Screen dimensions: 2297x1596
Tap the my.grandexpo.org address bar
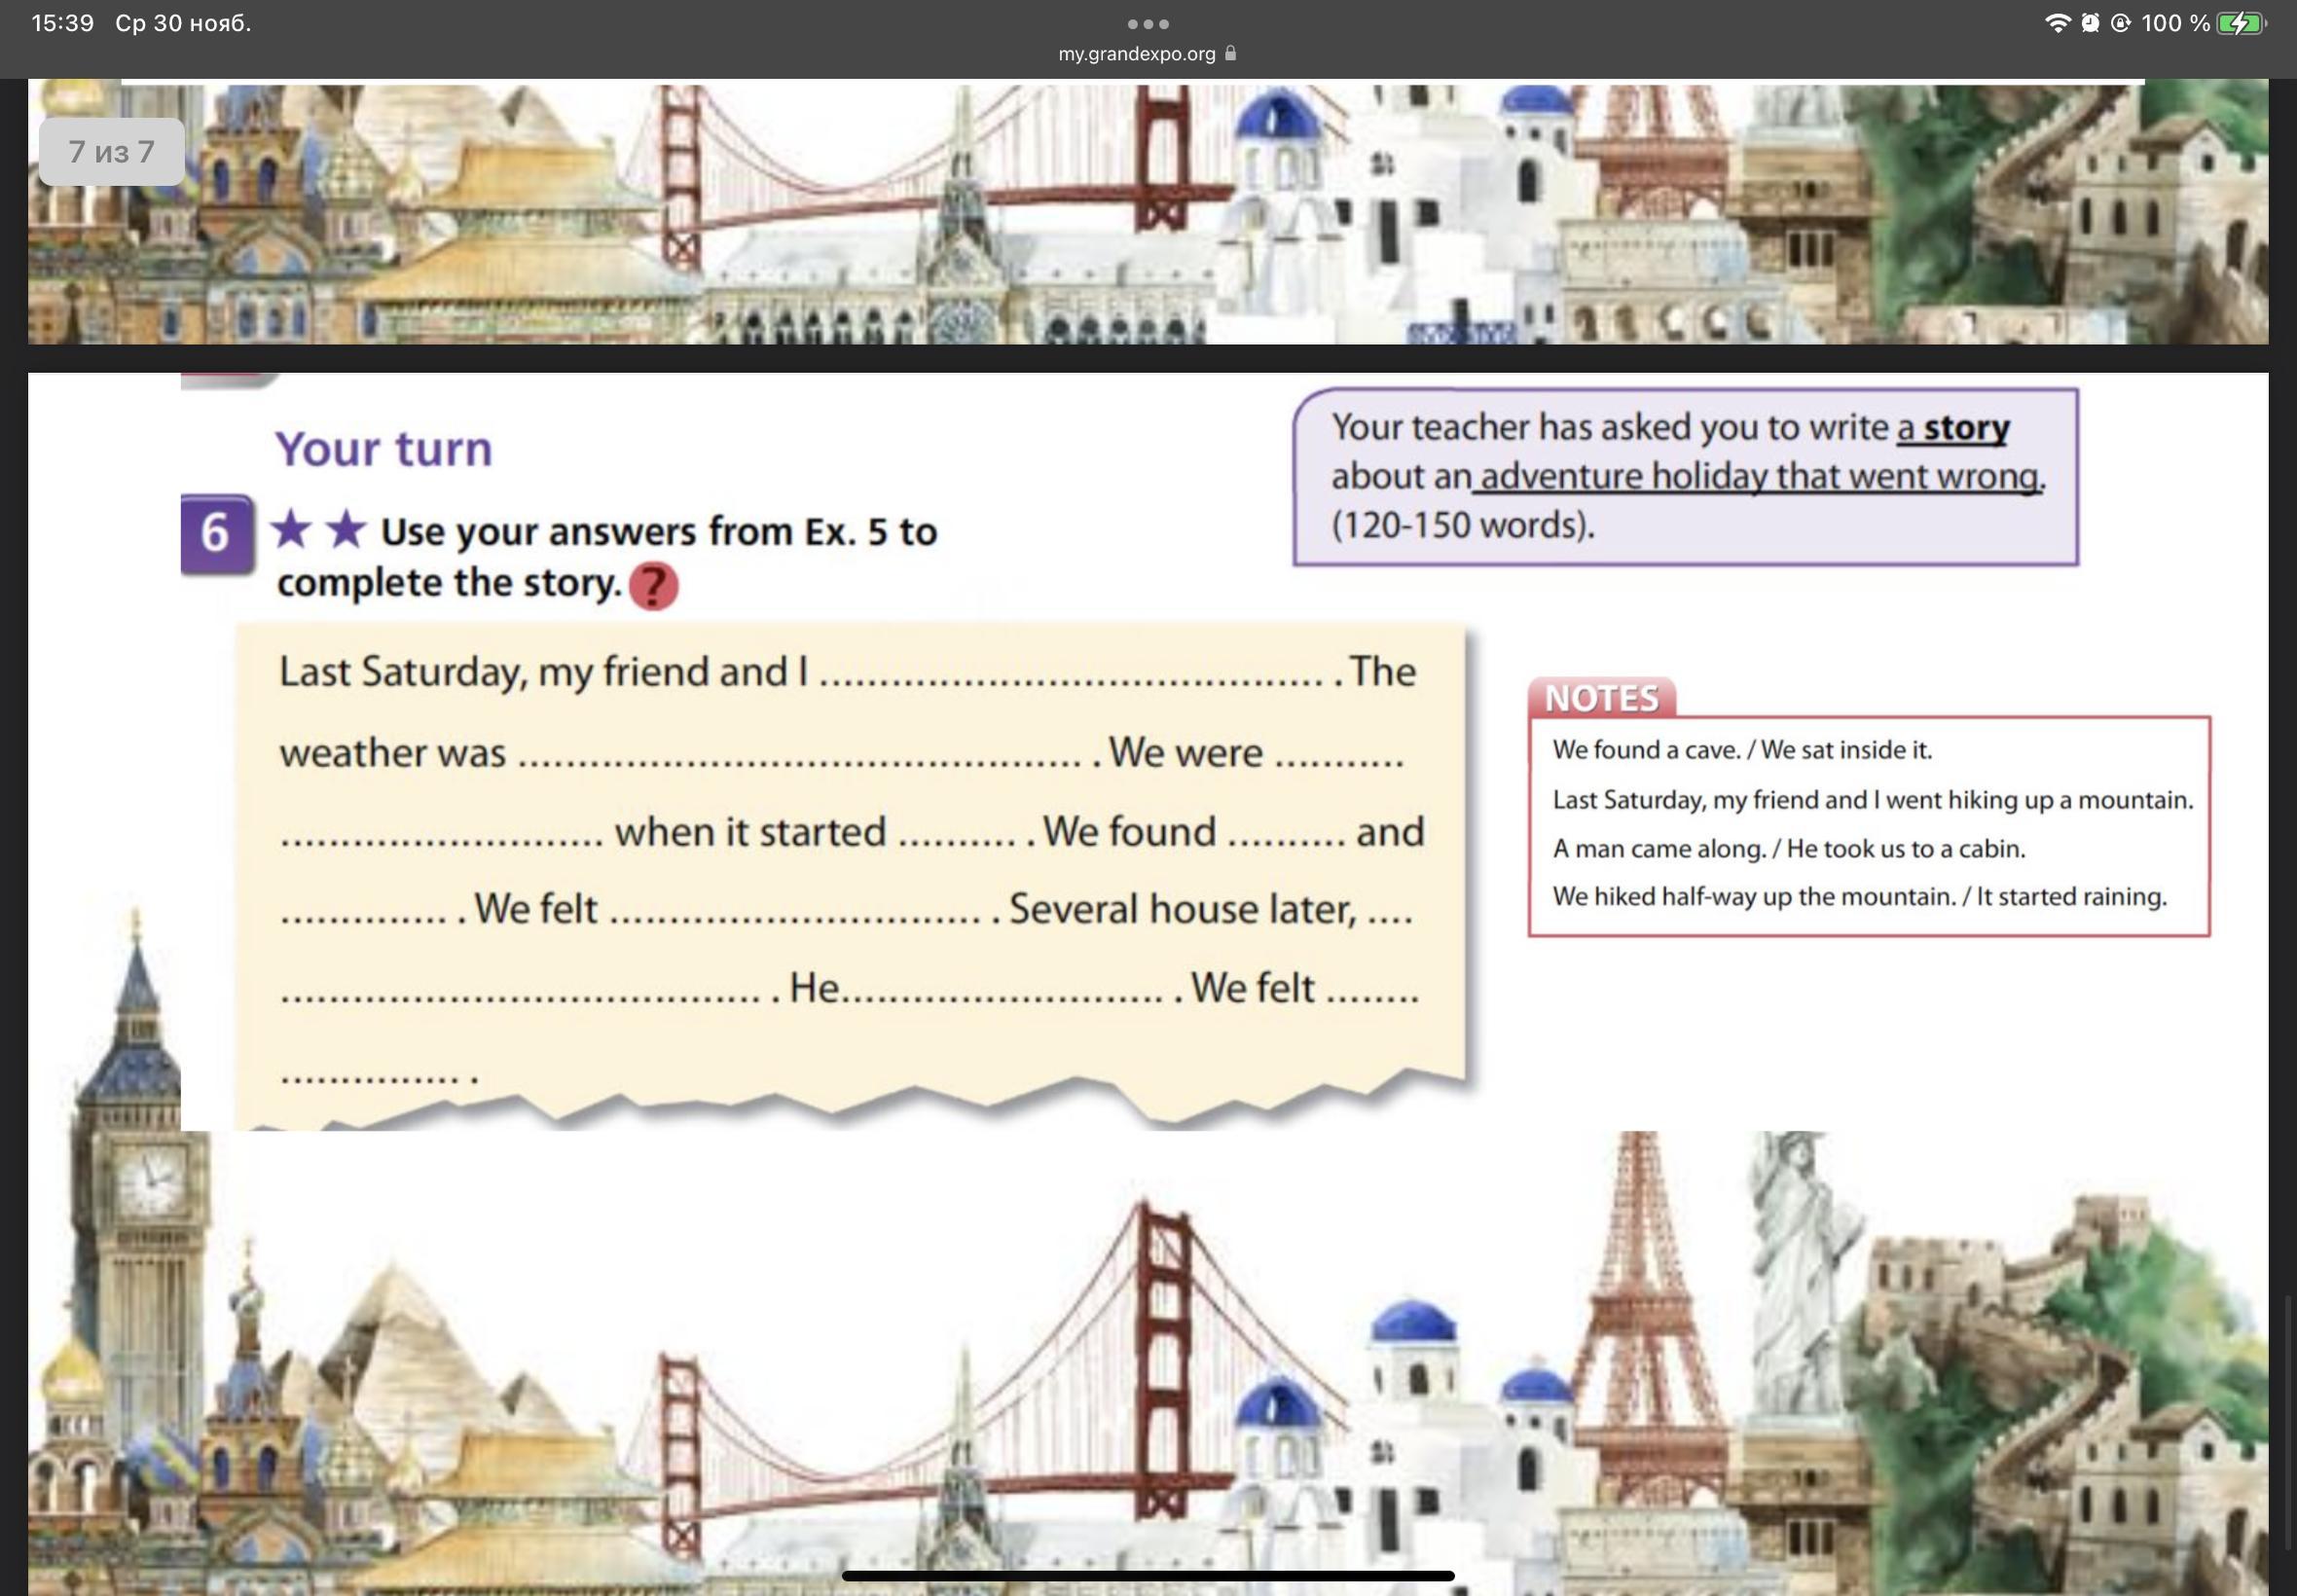(x=1148, y=54)
